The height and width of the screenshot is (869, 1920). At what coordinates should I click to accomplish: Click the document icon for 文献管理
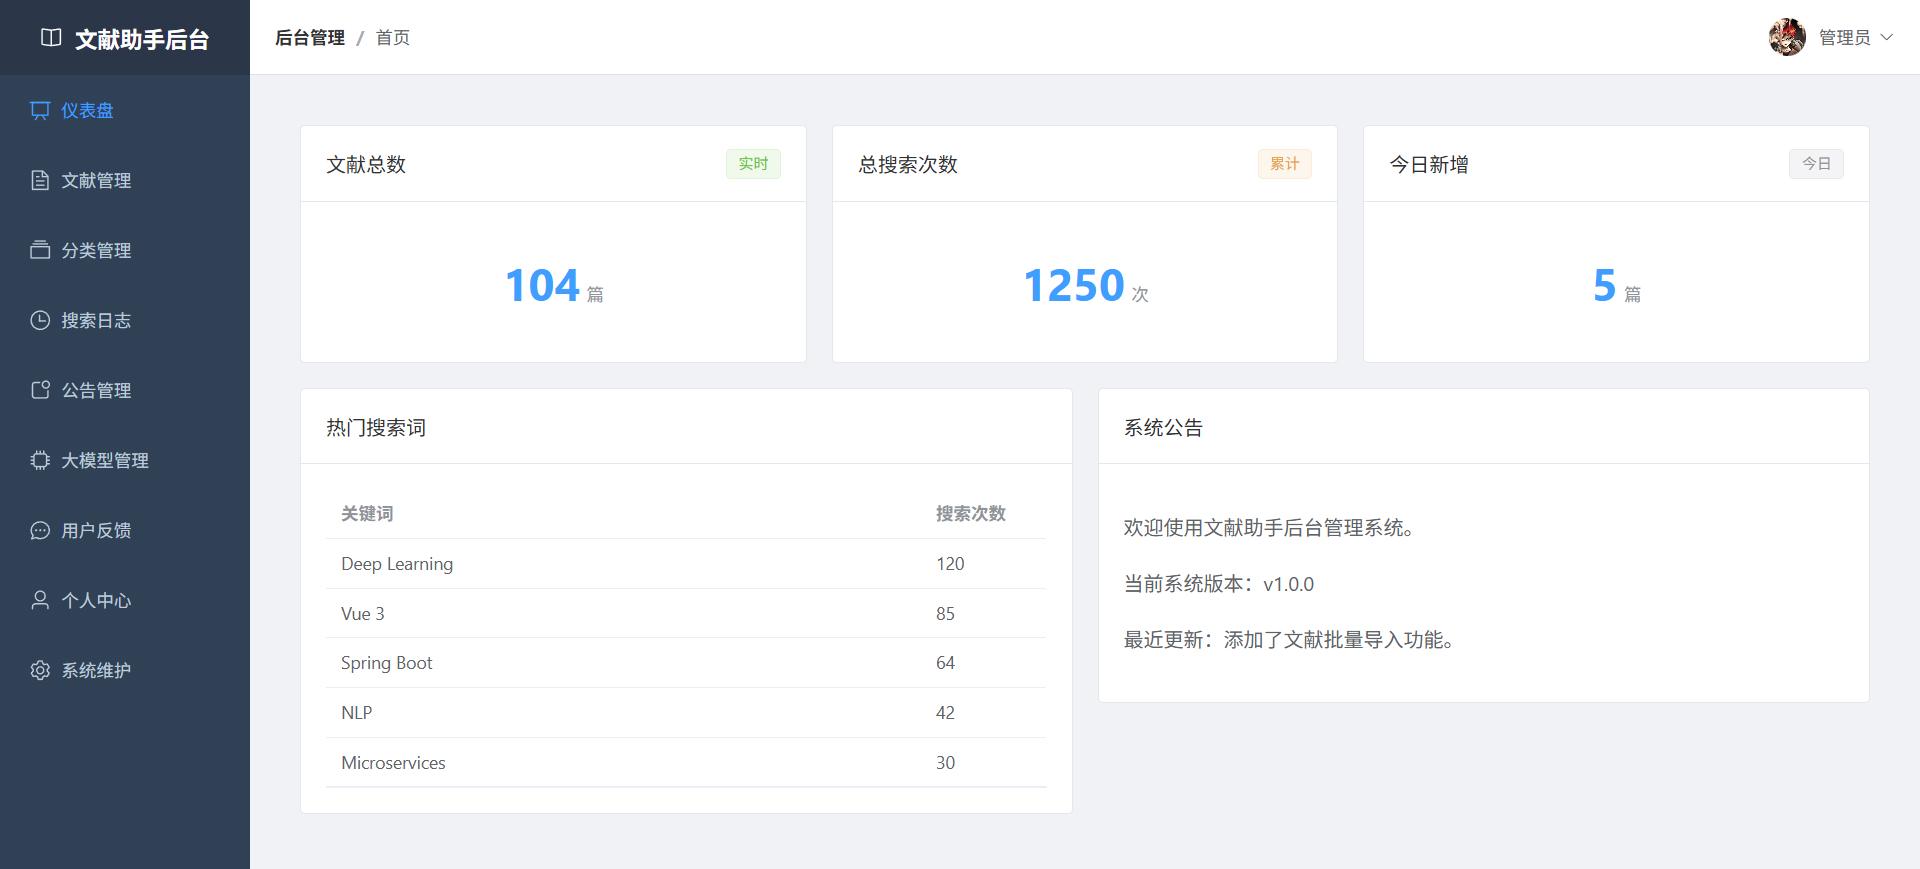coord(40,180)
